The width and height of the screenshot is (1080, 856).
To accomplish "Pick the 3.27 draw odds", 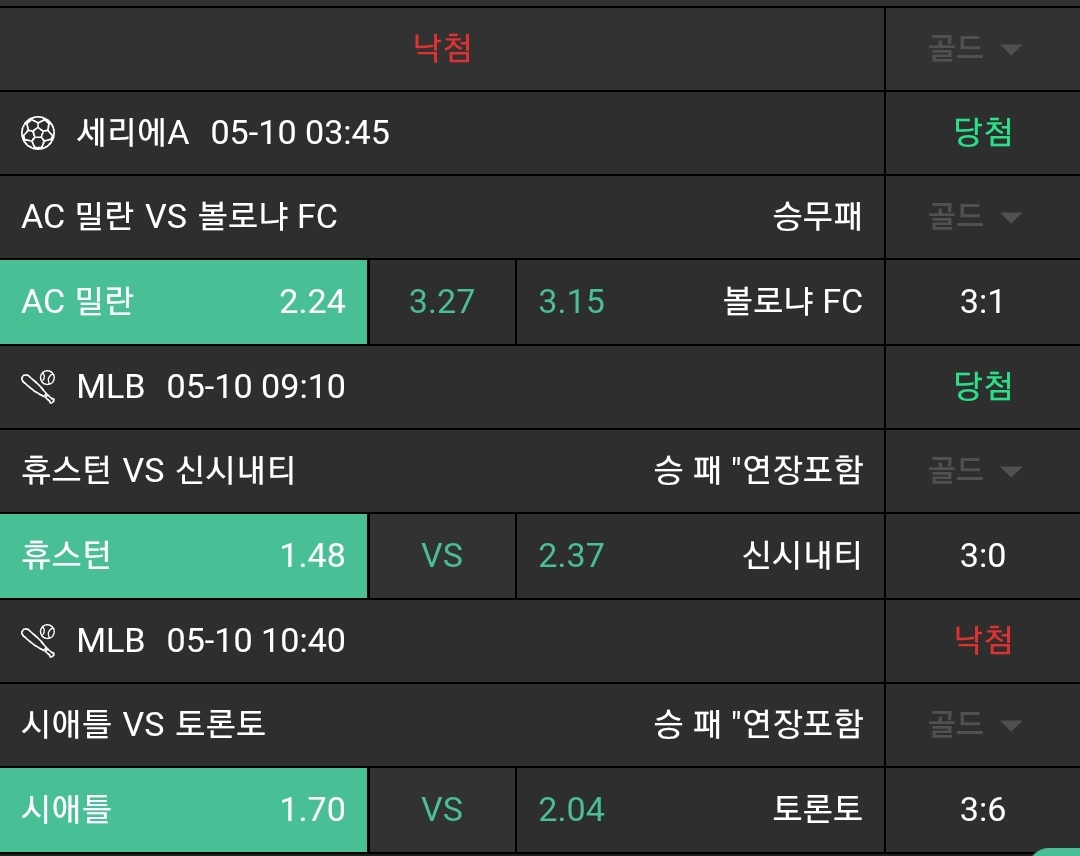I will pos(442,302).
